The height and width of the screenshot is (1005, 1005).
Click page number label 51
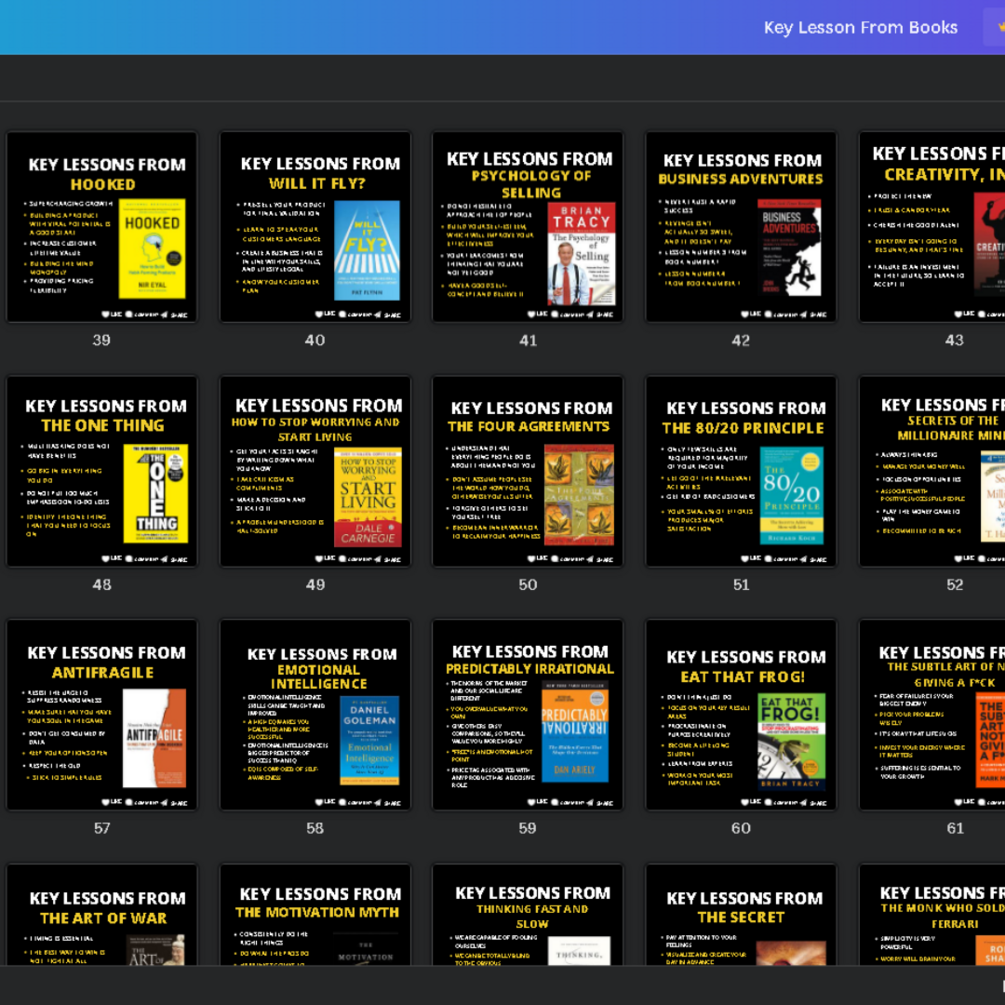coord(741,585)
